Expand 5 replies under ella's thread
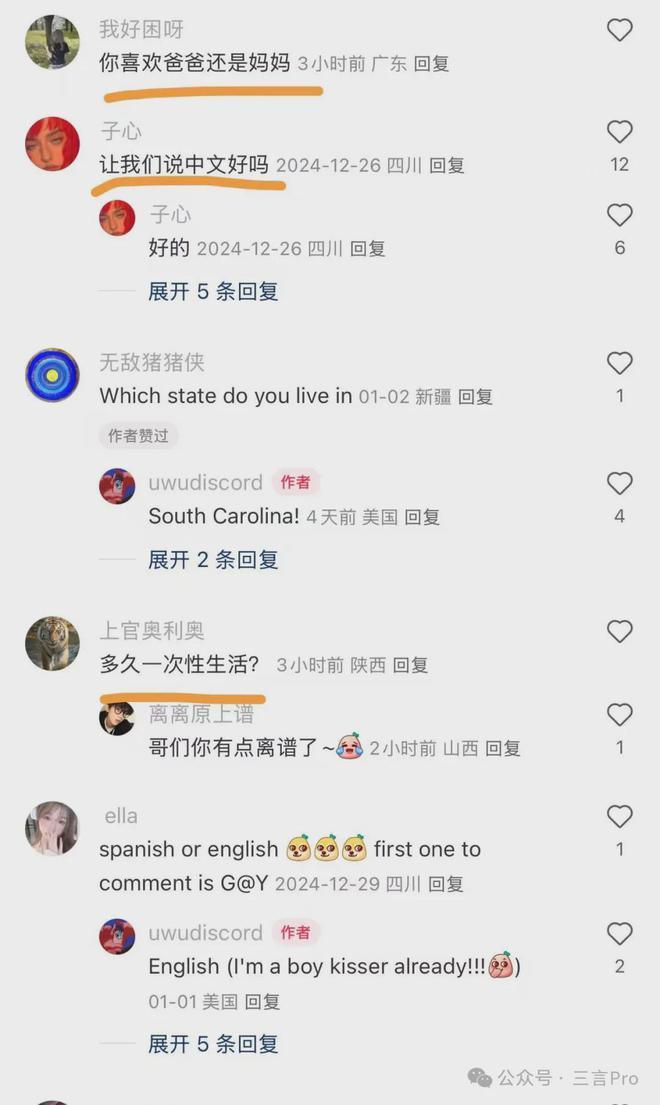This screenshot has height=1105, width=660. (213, 1044)
